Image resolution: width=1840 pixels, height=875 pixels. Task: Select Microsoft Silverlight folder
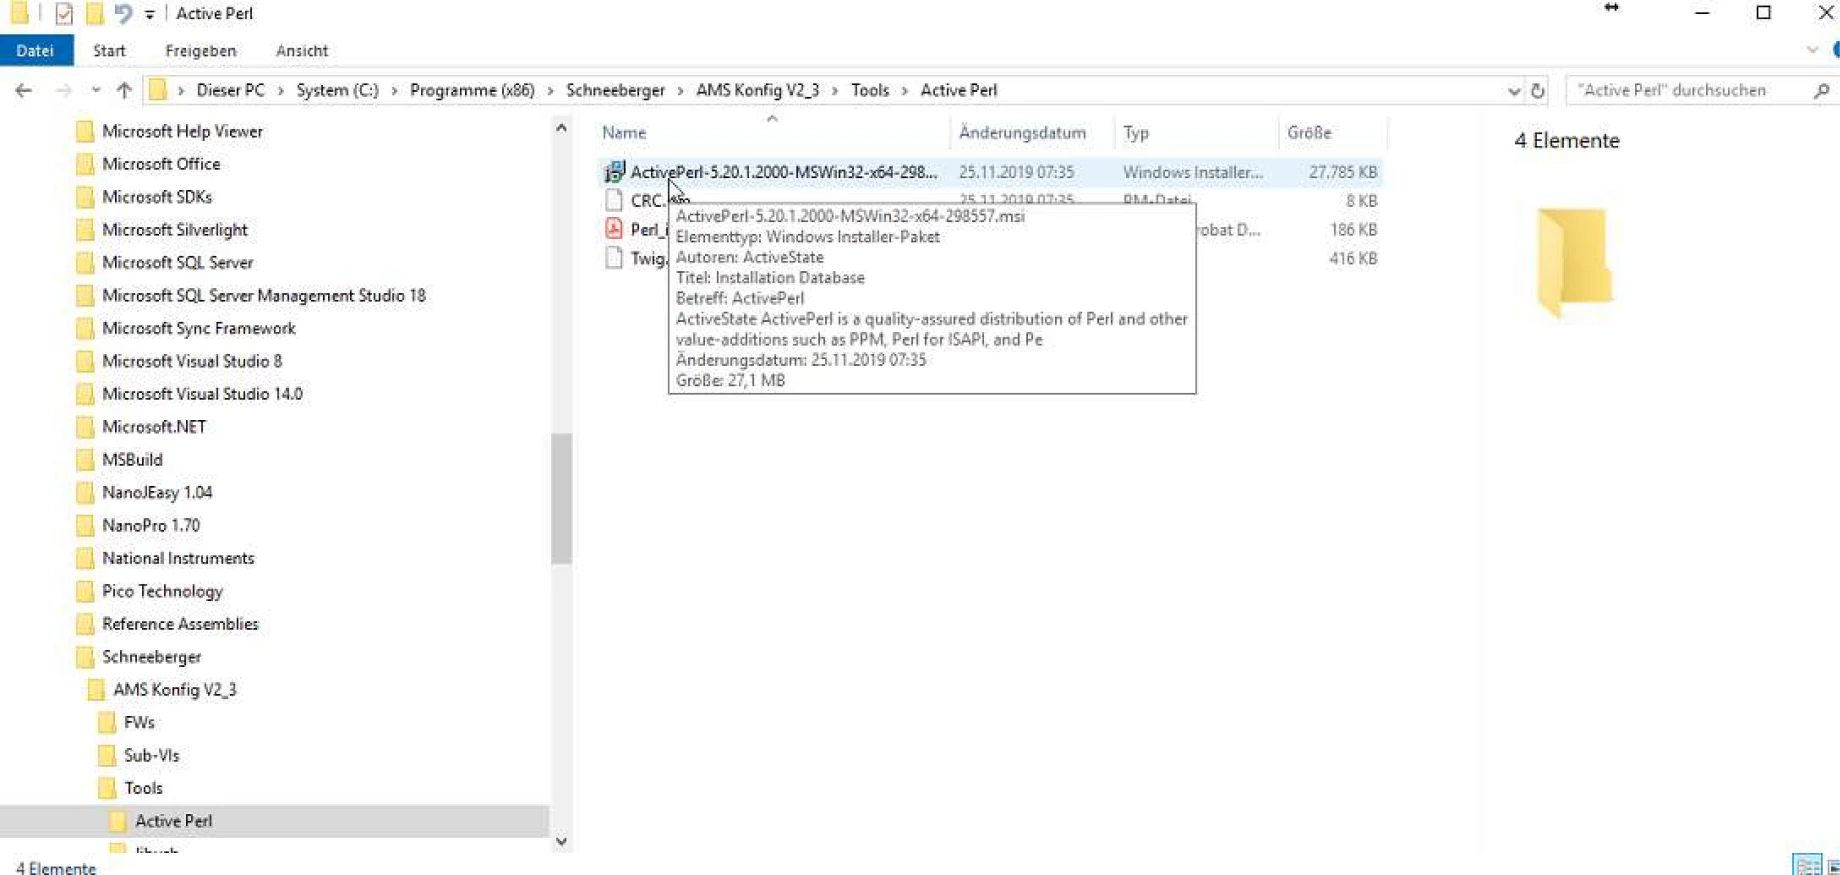pyautogui.click(x=175, y=230)
